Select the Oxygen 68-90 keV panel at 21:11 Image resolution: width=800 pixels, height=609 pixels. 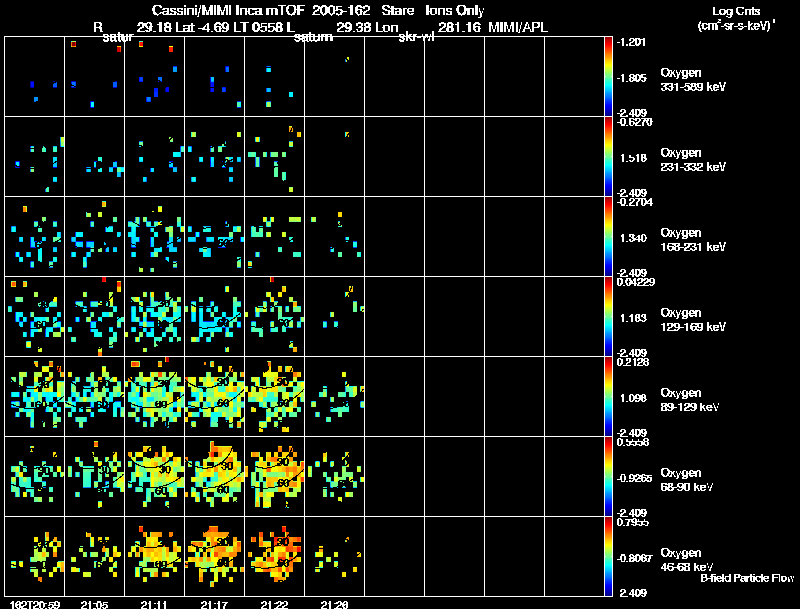click(155, 476)
